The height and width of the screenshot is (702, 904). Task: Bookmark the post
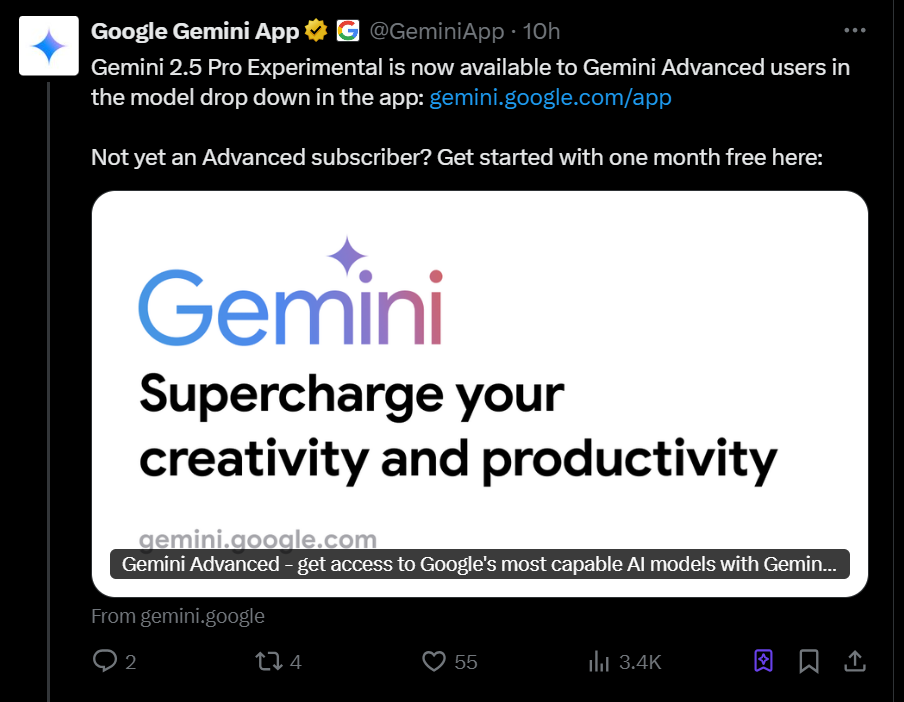click(809, 661)
